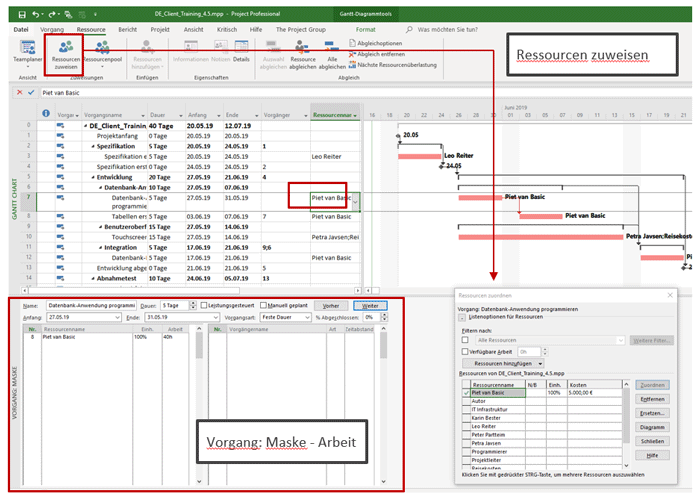
Task: Confirm the entry with the checkmark icon
Action: (31, 93)
